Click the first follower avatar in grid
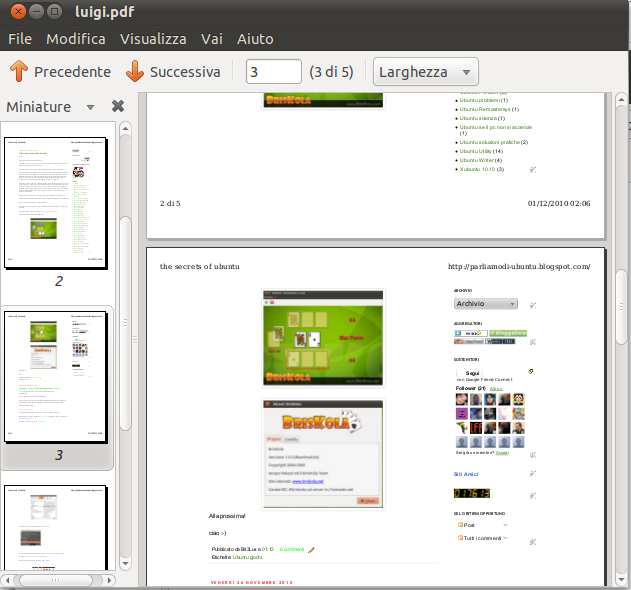The image size is (631, 590). click(462, 399)
